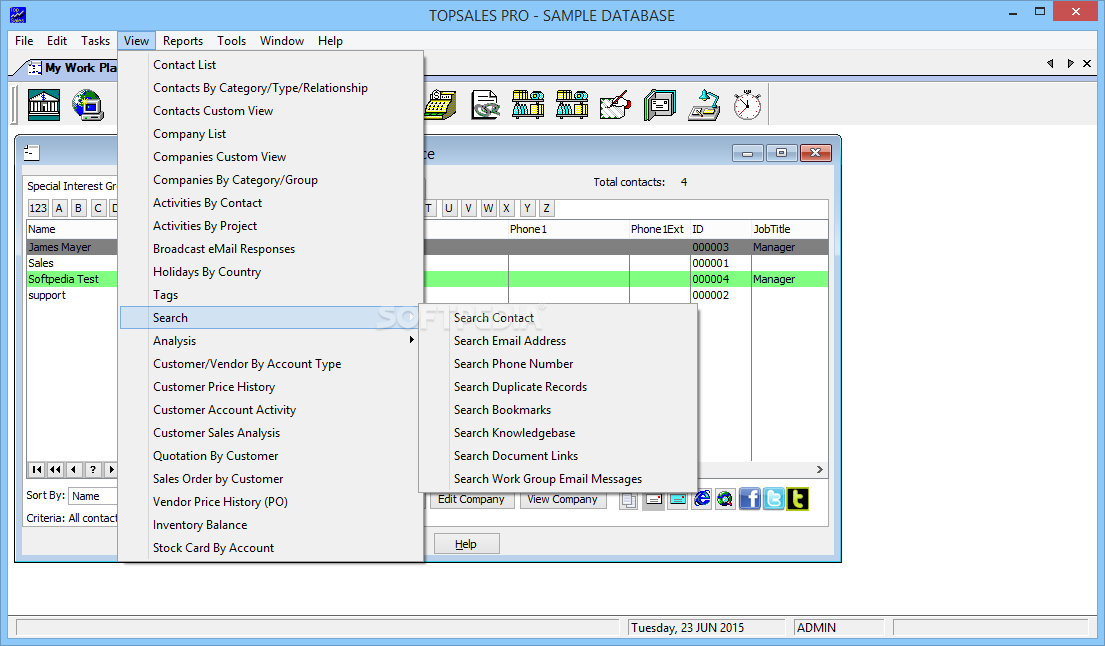Click the Edit Company button

(x=471, y=499)
